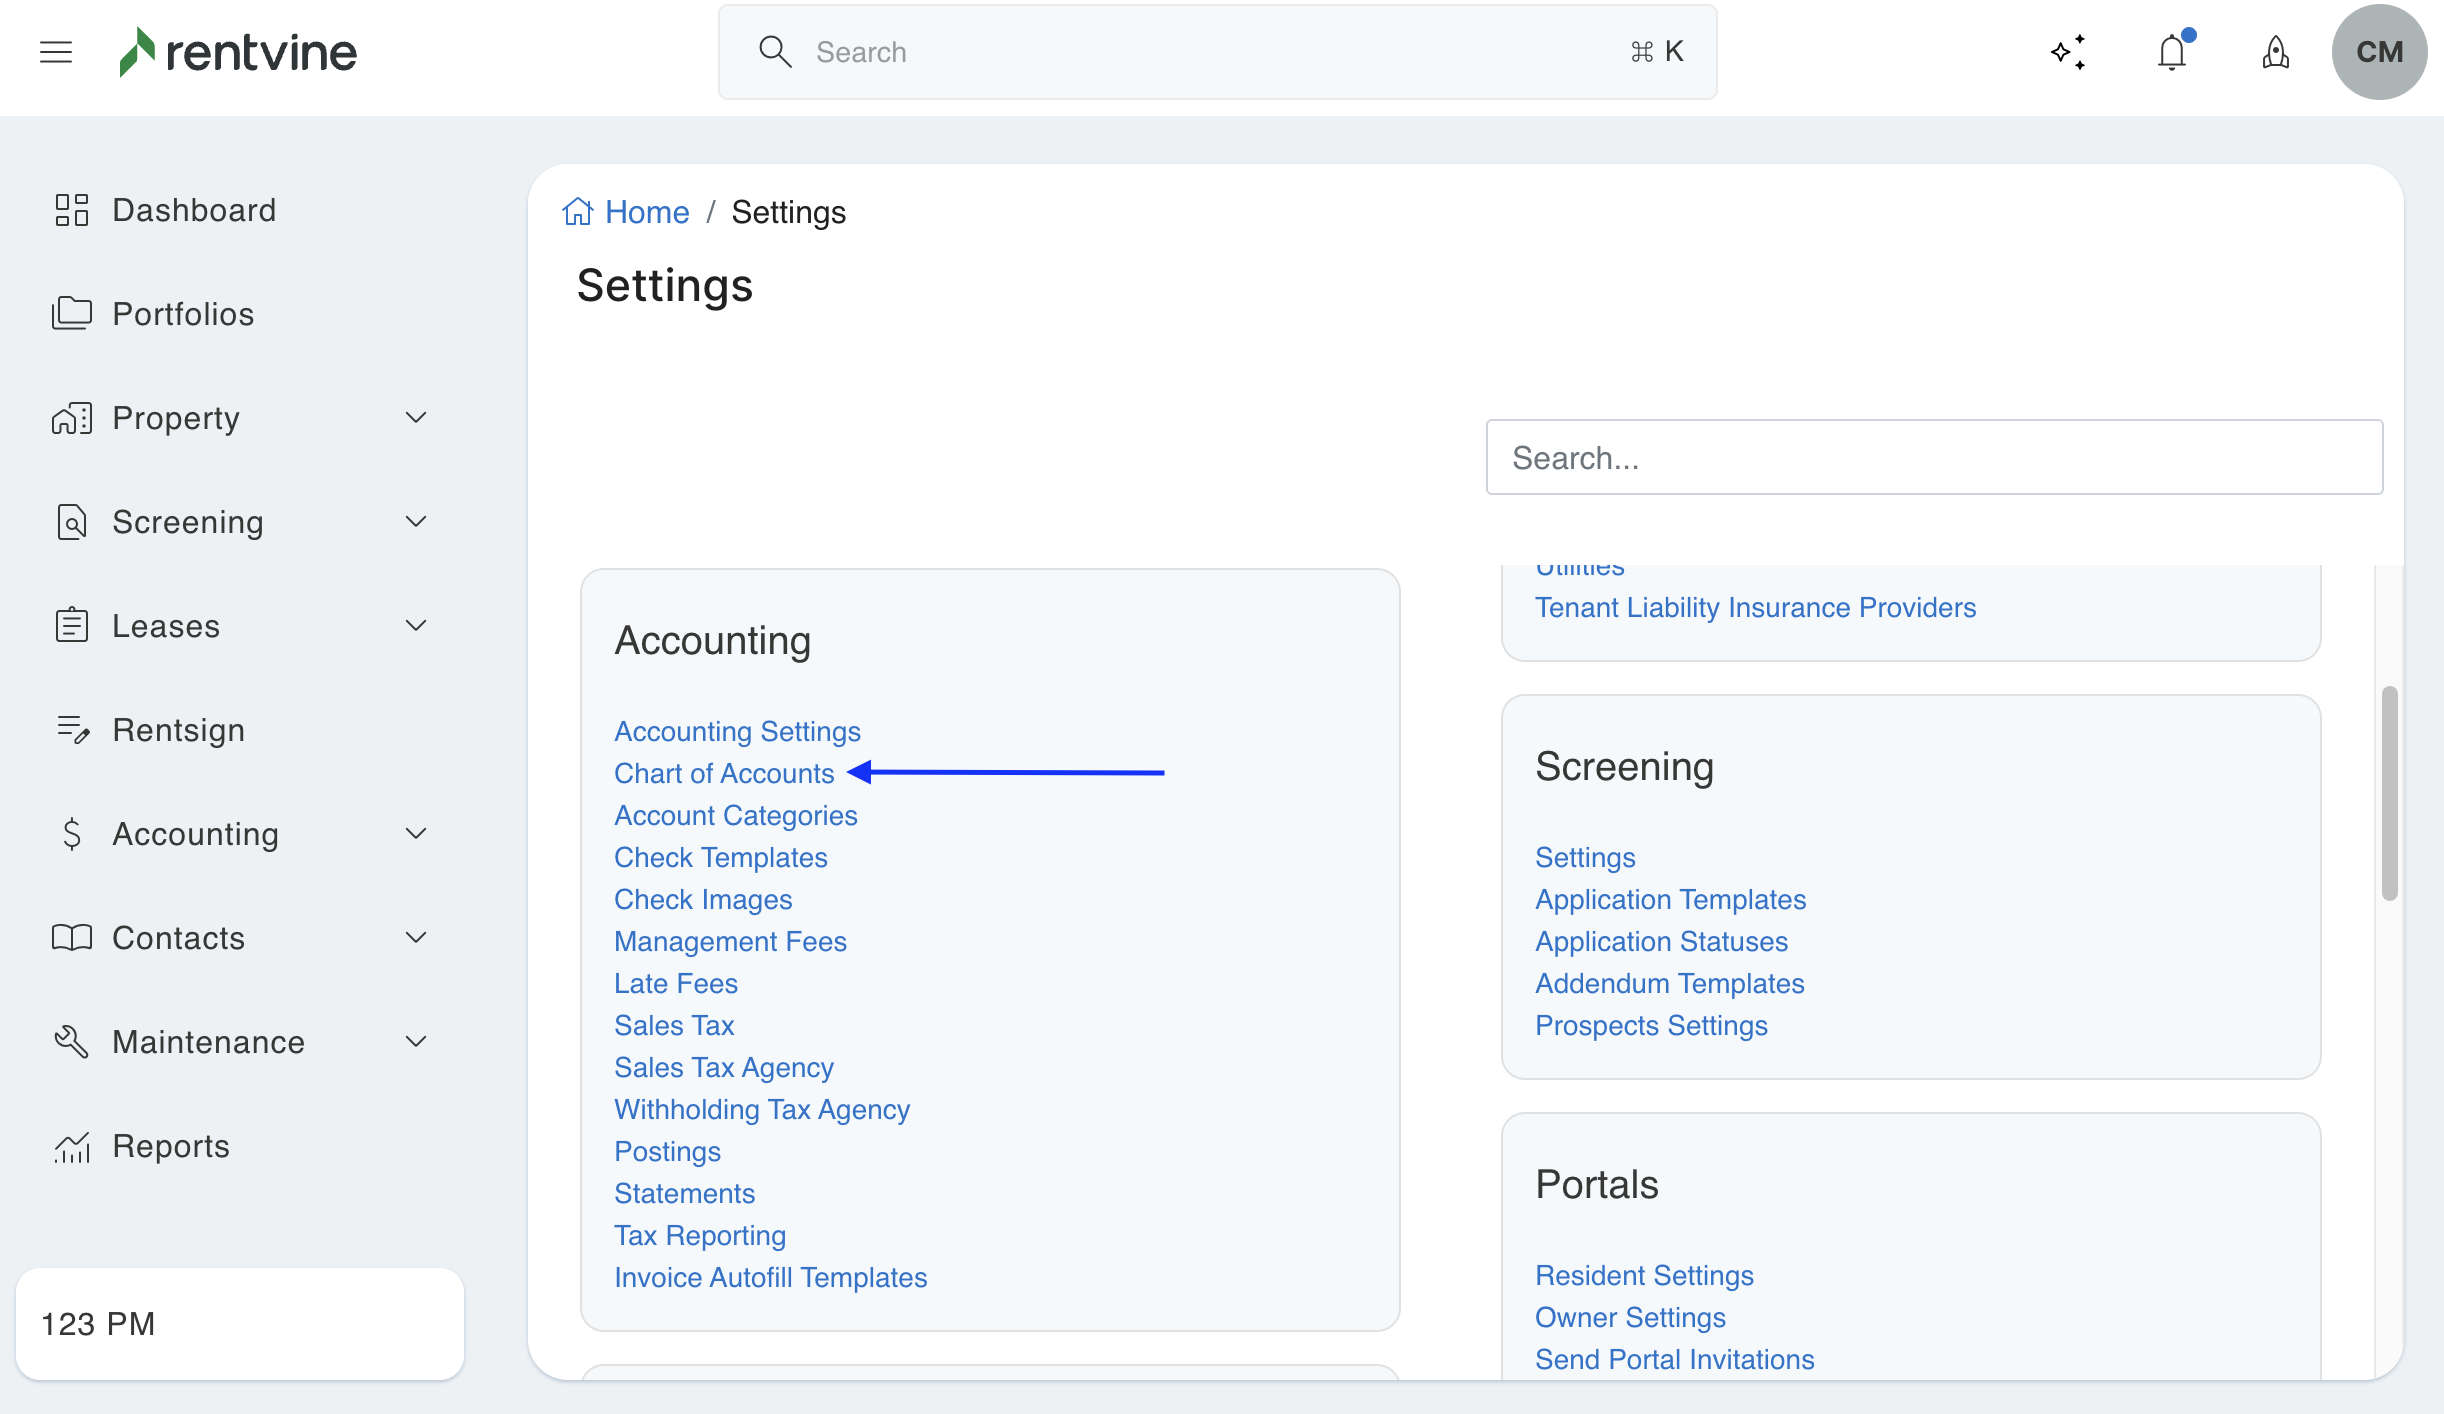Open the Chart of Accounts link
The image size is (2444, 1414).
point(724,774)
